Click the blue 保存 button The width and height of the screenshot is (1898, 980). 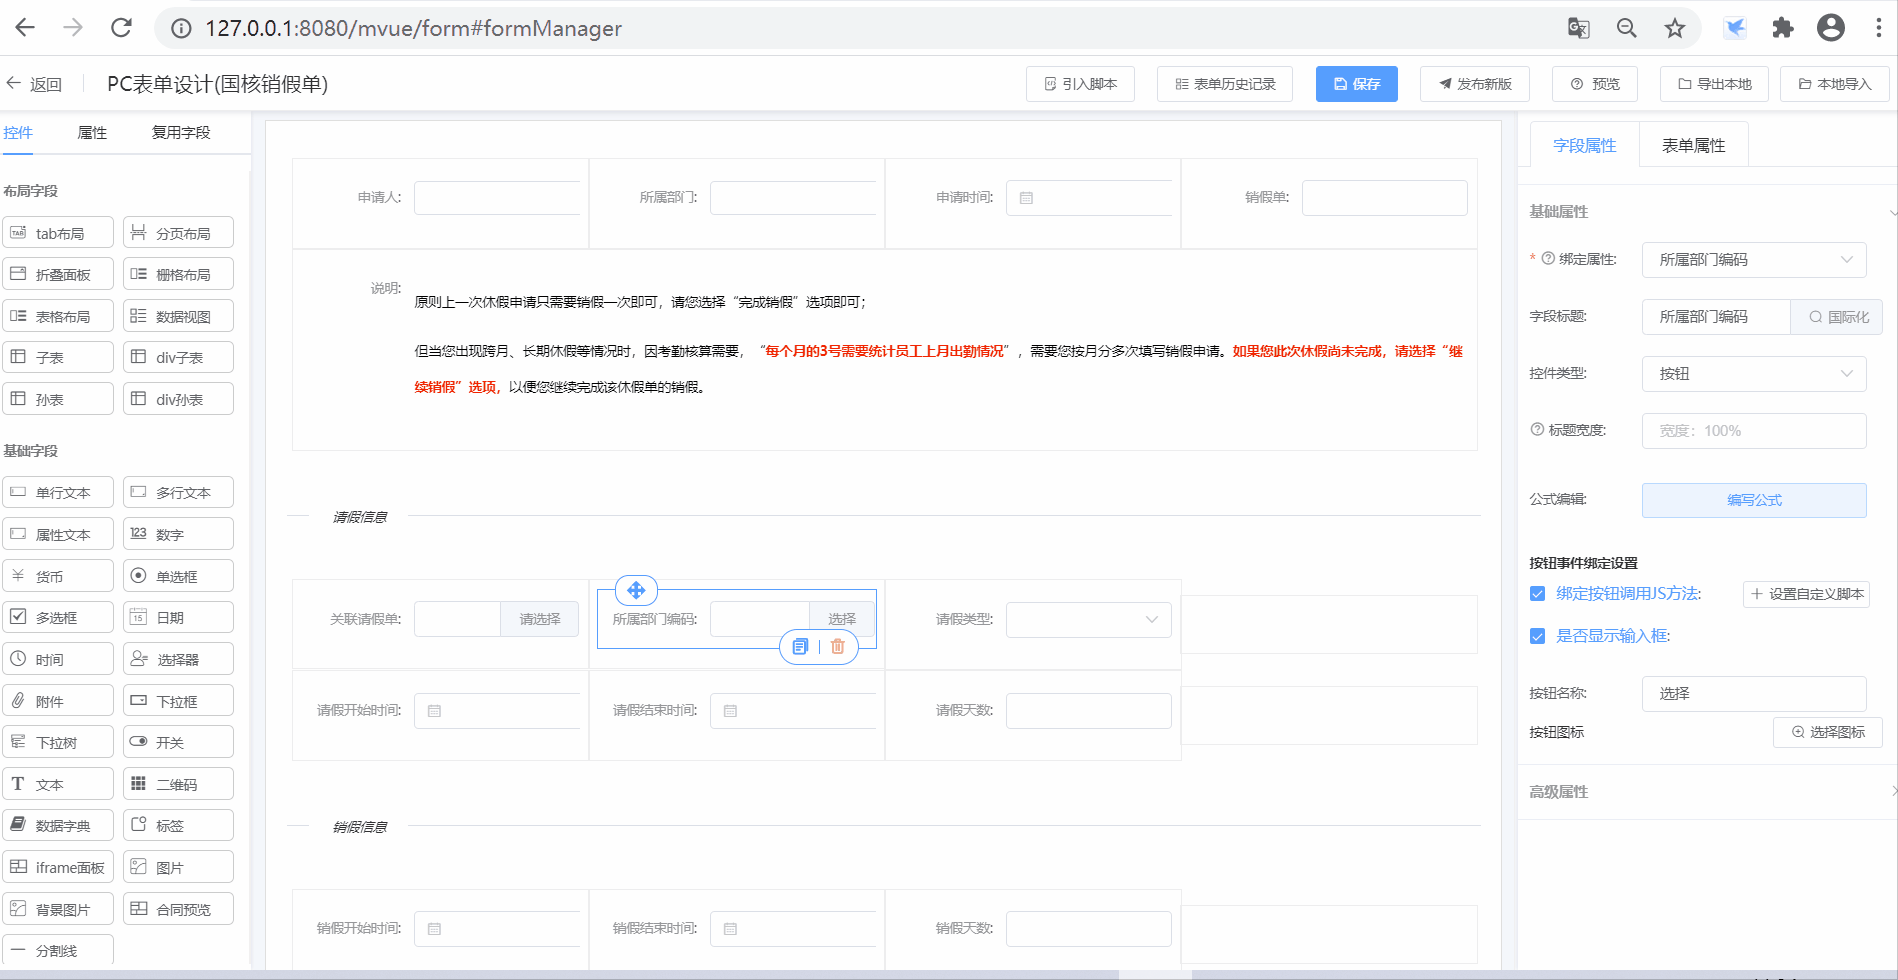click(x=1356, y=84)
